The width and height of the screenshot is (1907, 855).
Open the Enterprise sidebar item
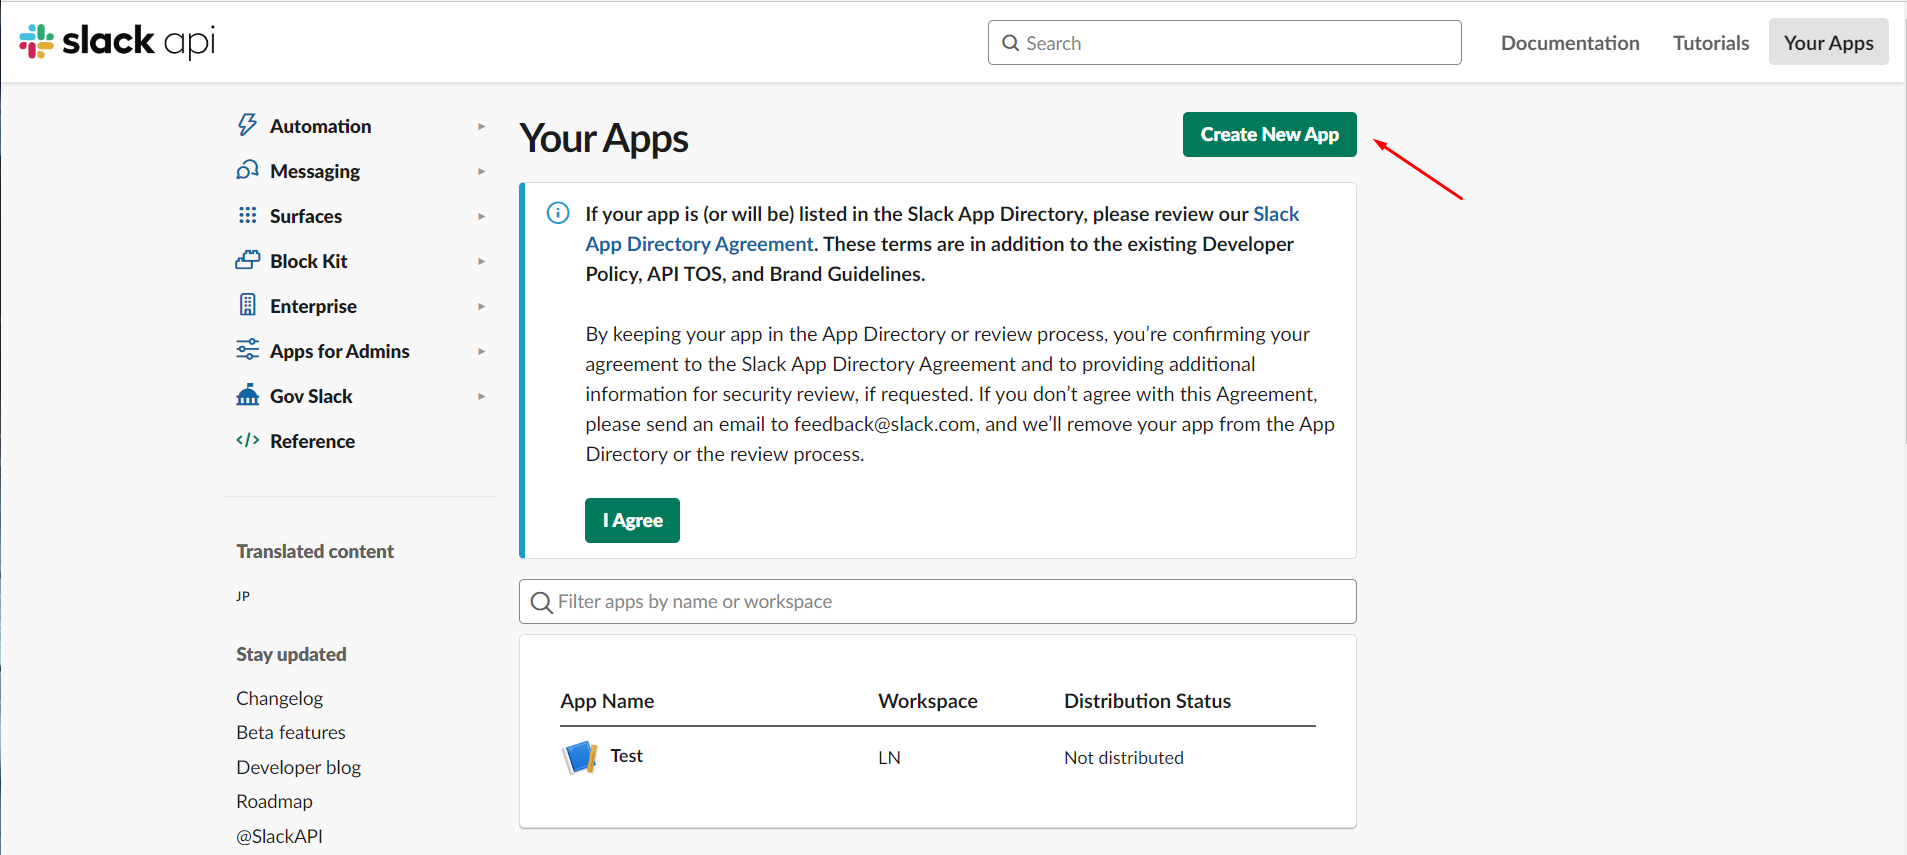pyautogui.click(x=313, y=306)
